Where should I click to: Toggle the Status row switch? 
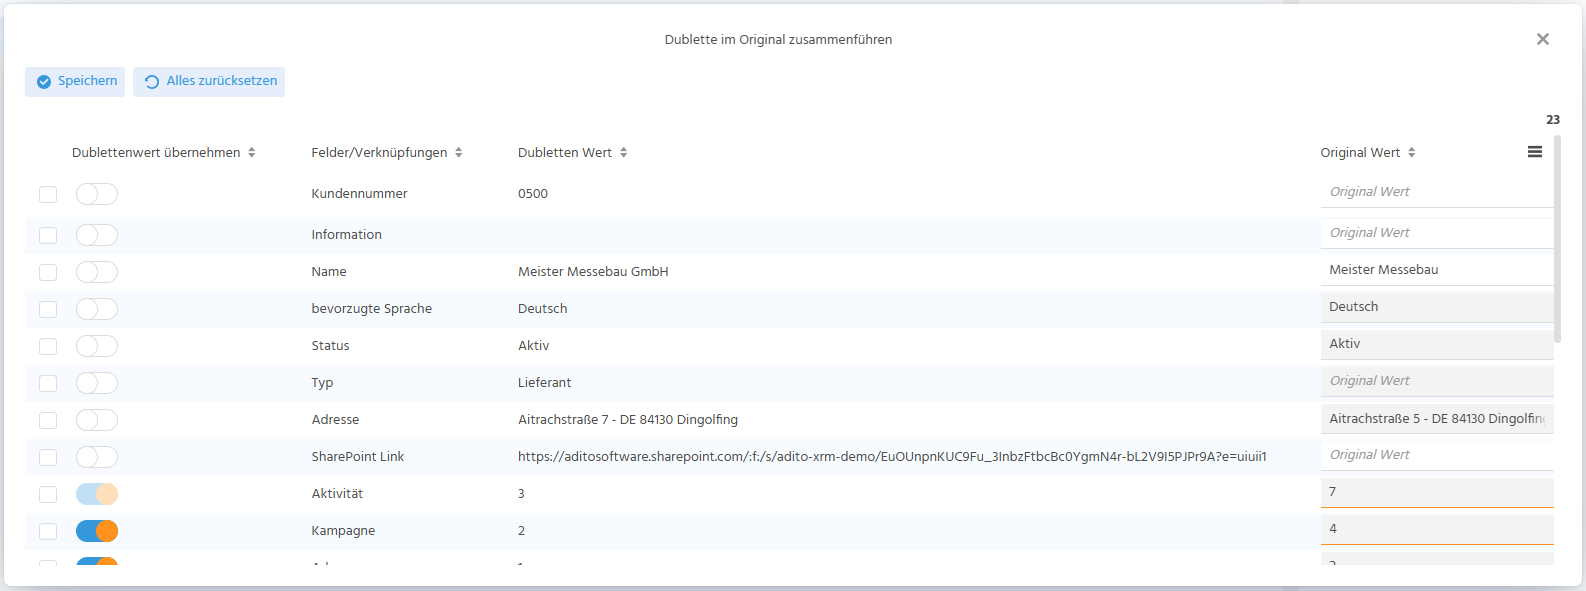97,346
